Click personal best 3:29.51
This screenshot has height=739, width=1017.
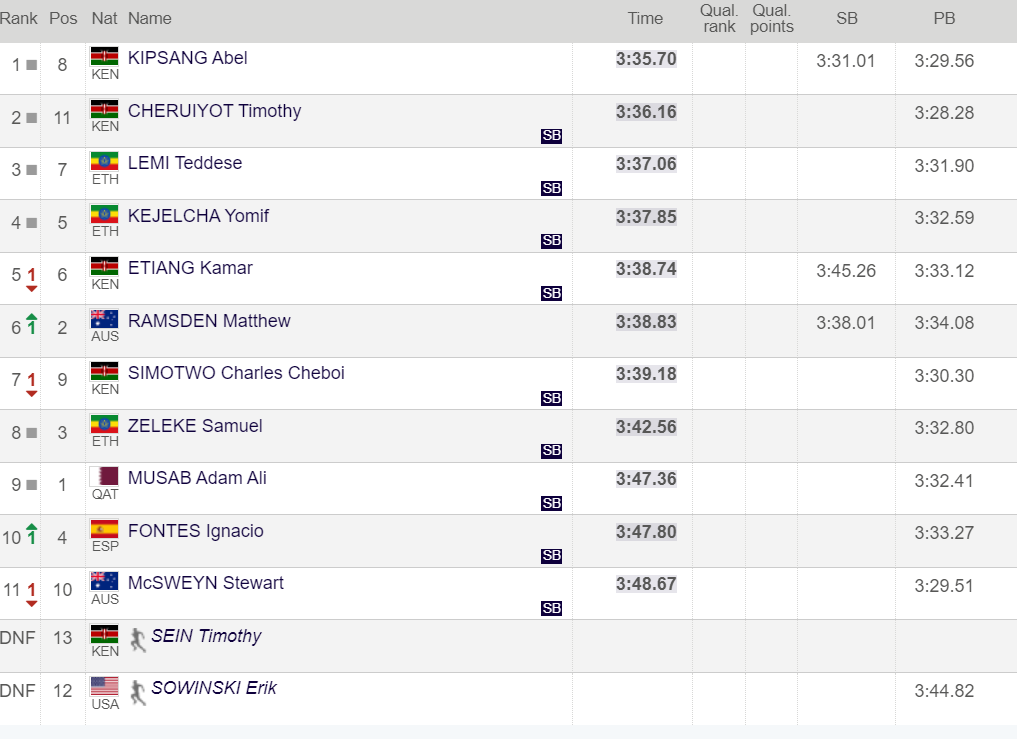pos(944,586)
